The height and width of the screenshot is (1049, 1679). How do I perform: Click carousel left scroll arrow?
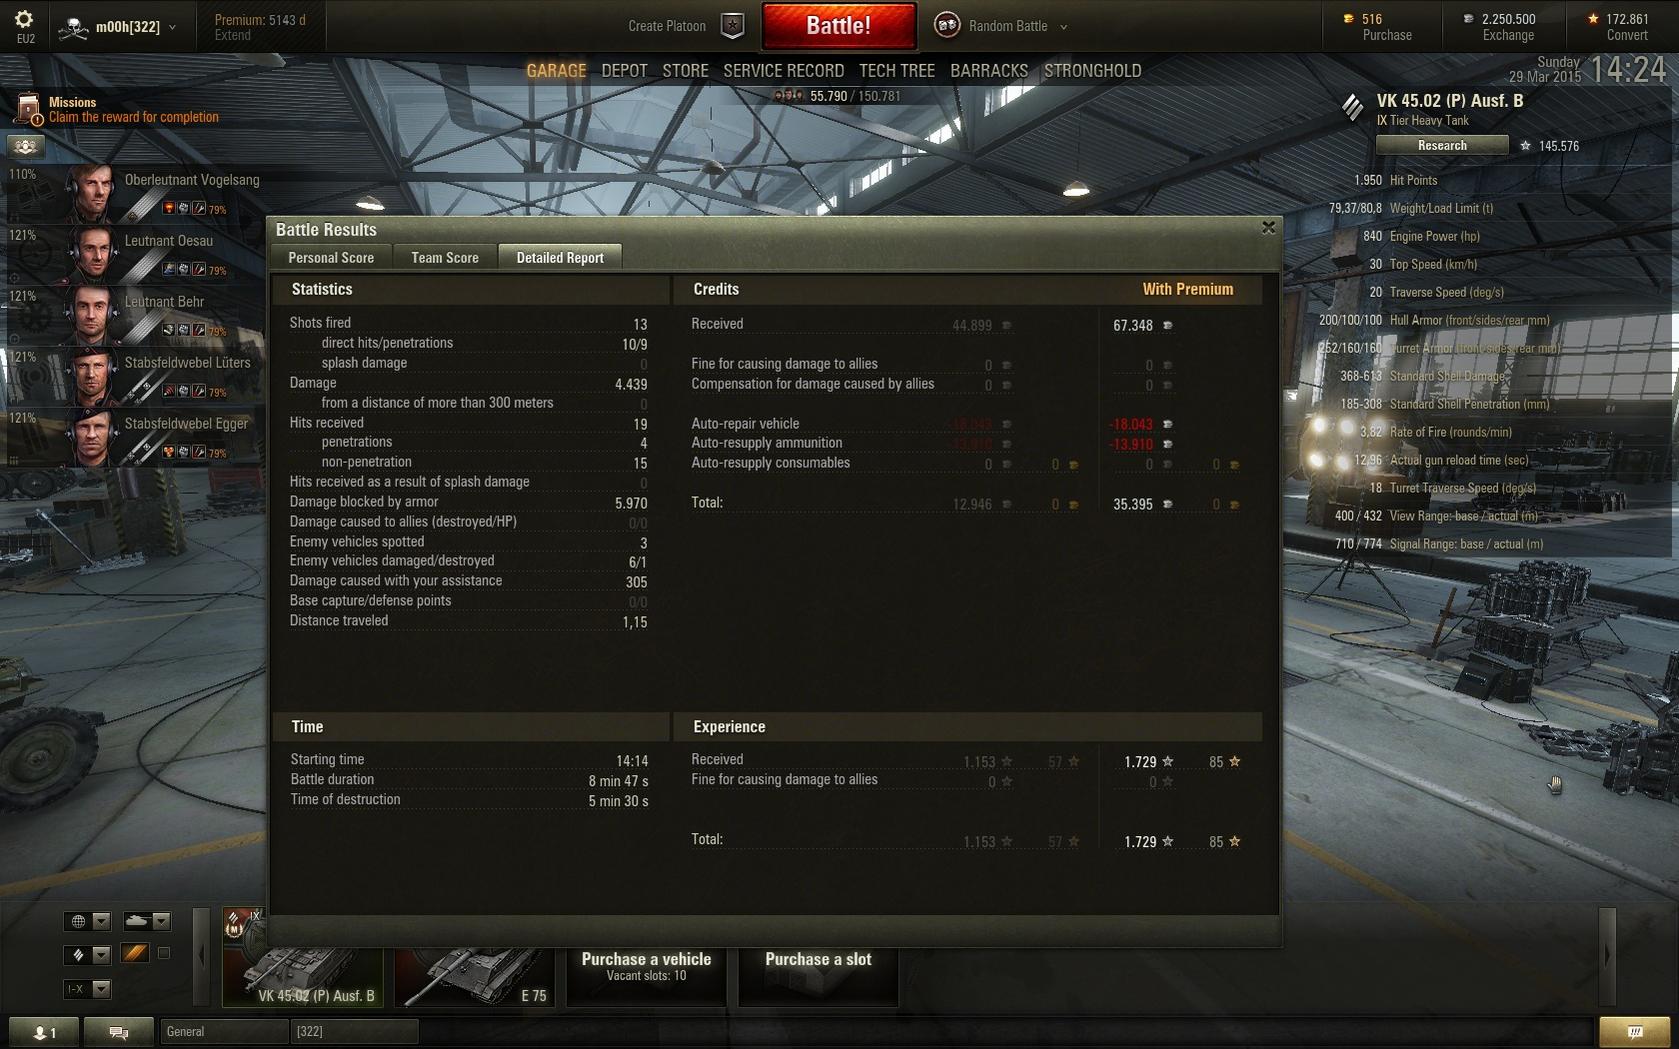click(202, 955)
